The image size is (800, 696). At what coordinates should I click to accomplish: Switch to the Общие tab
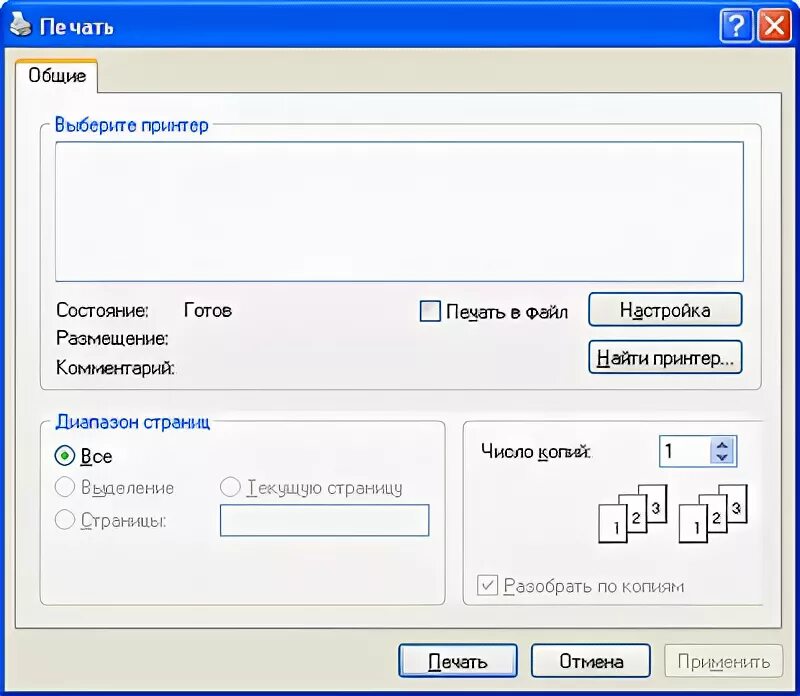pyautogui.click(x=57, y=76)
